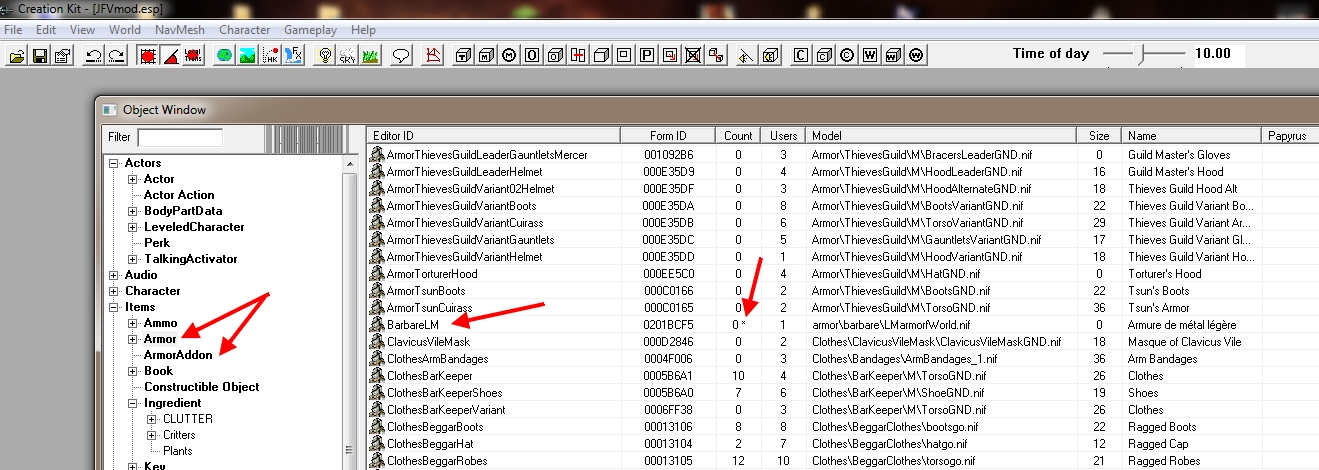
Task: Open the Gameplay menu
Action: pyautogui.click(x=311, y=30)
